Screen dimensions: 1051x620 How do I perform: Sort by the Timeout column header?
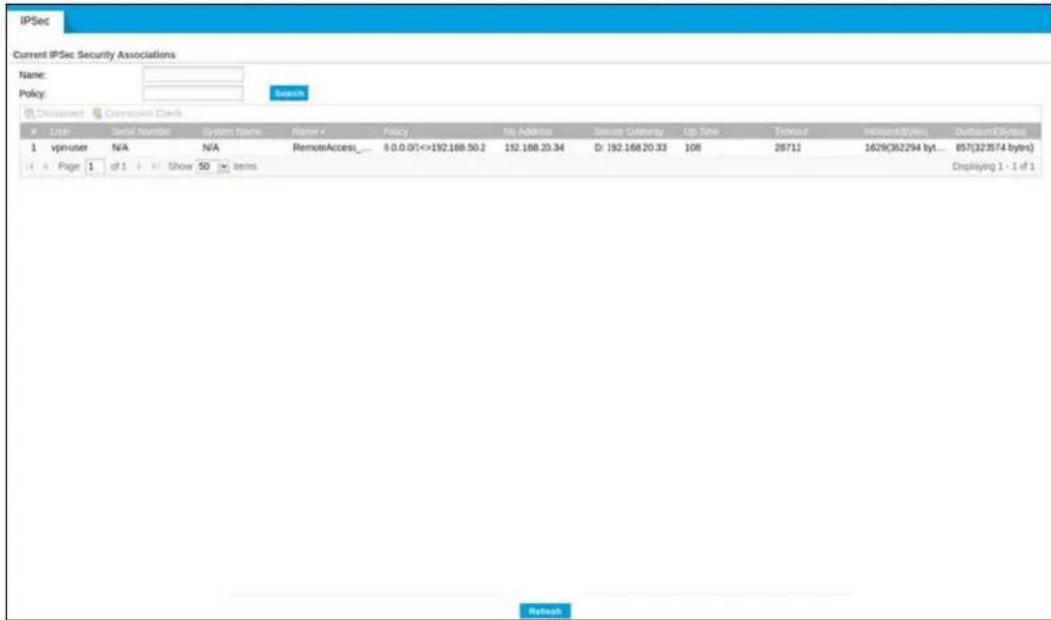click(x=791, y=131)
